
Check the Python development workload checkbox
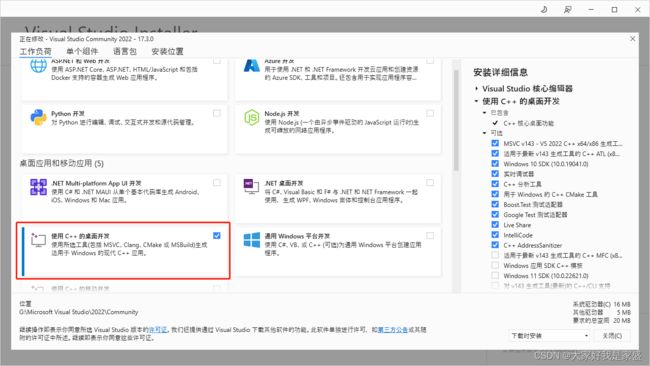pos(217,113)
